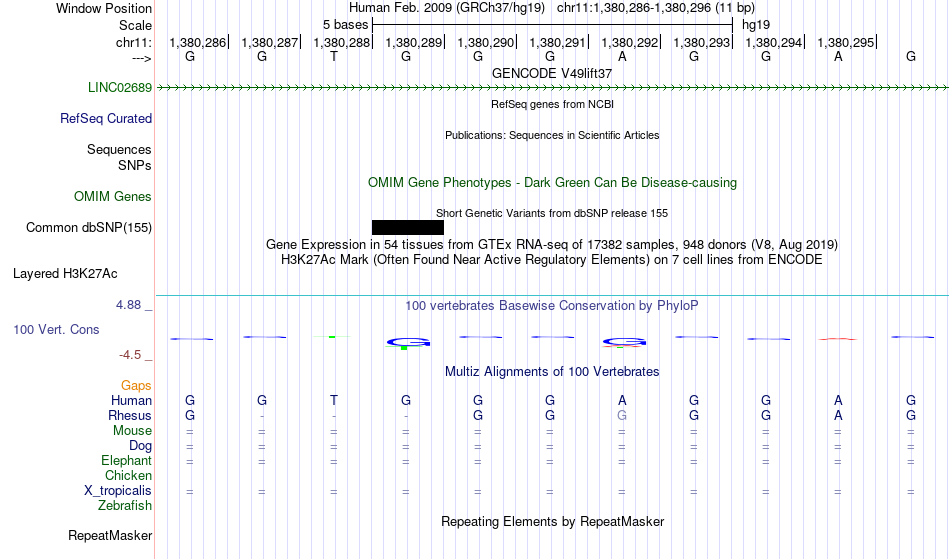Click the red conservation mark under 1,380,295

tap(838, 339)
